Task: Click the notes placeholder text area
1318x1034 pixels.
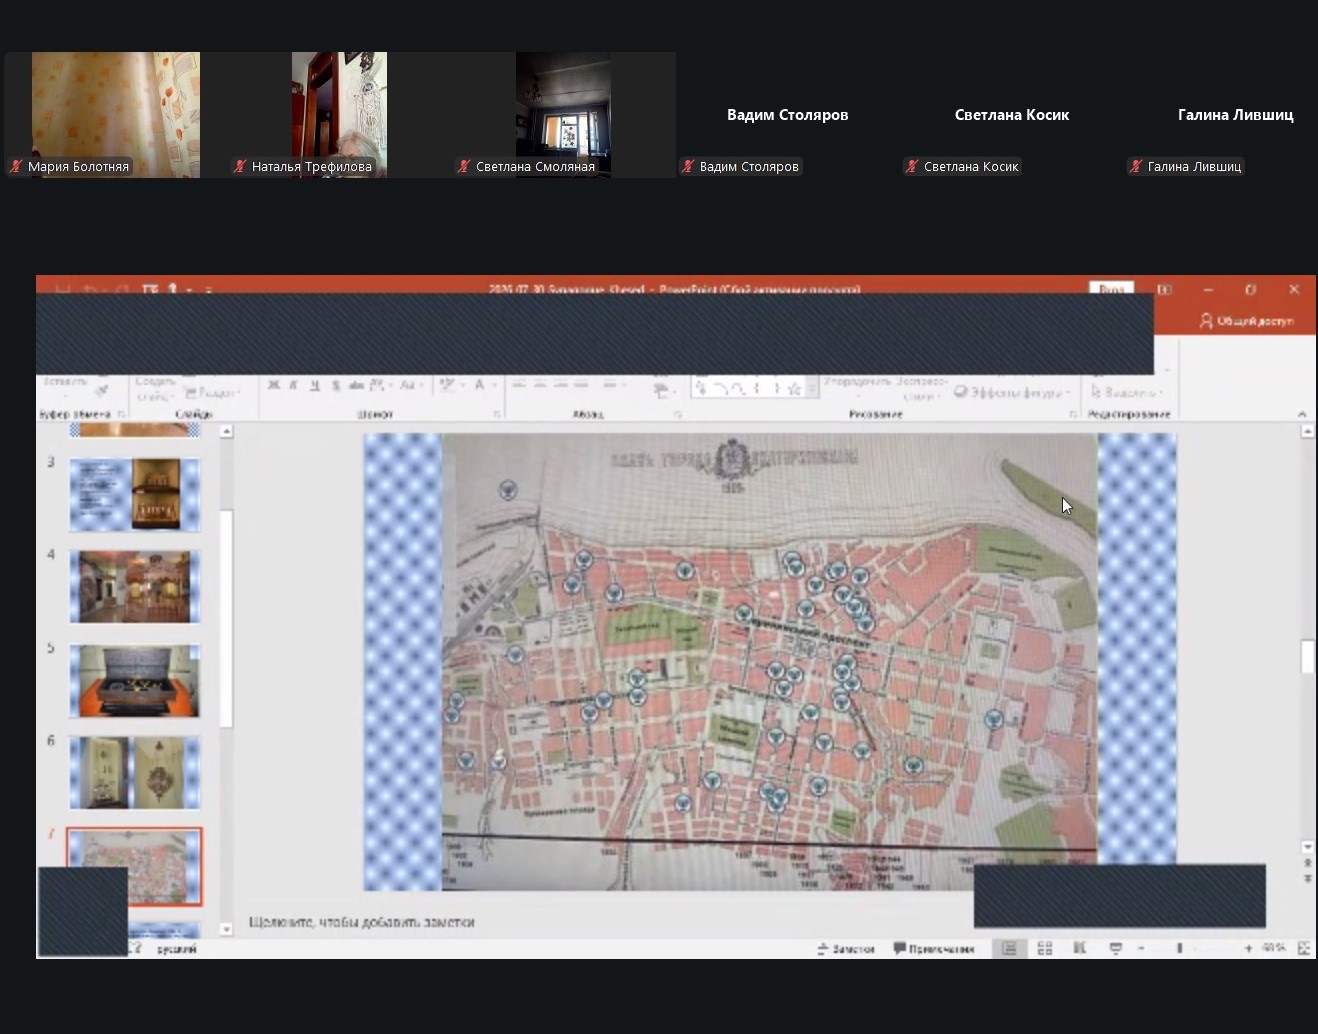Action: coord(362,922)
